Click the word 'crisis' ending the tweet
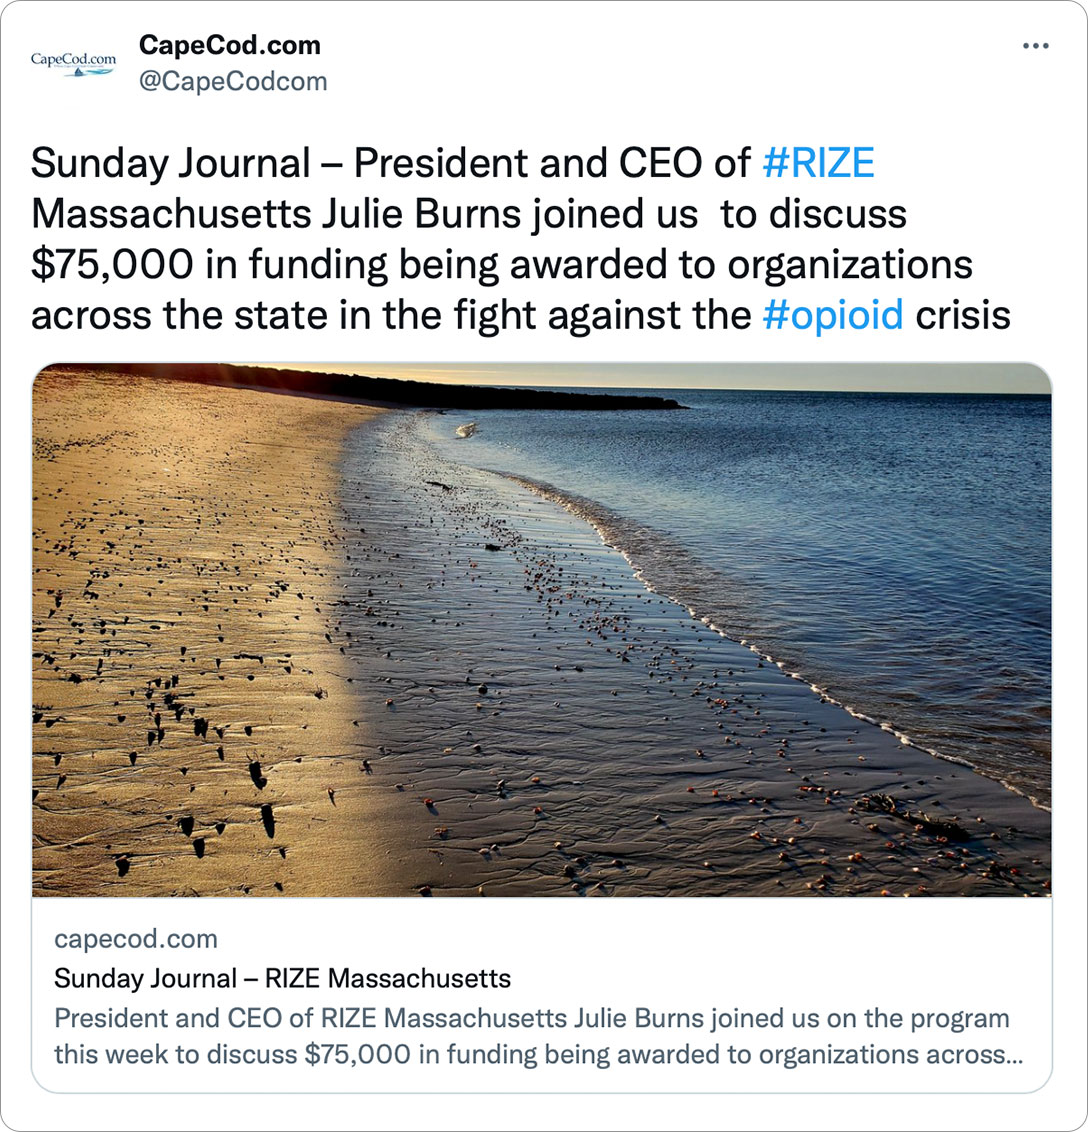 coord(963,315)
